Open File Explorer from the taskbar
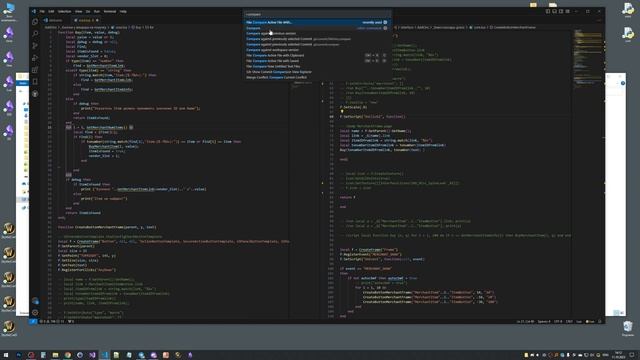The width and height of the screenshot is (640, 360). (x=55, y=355)
